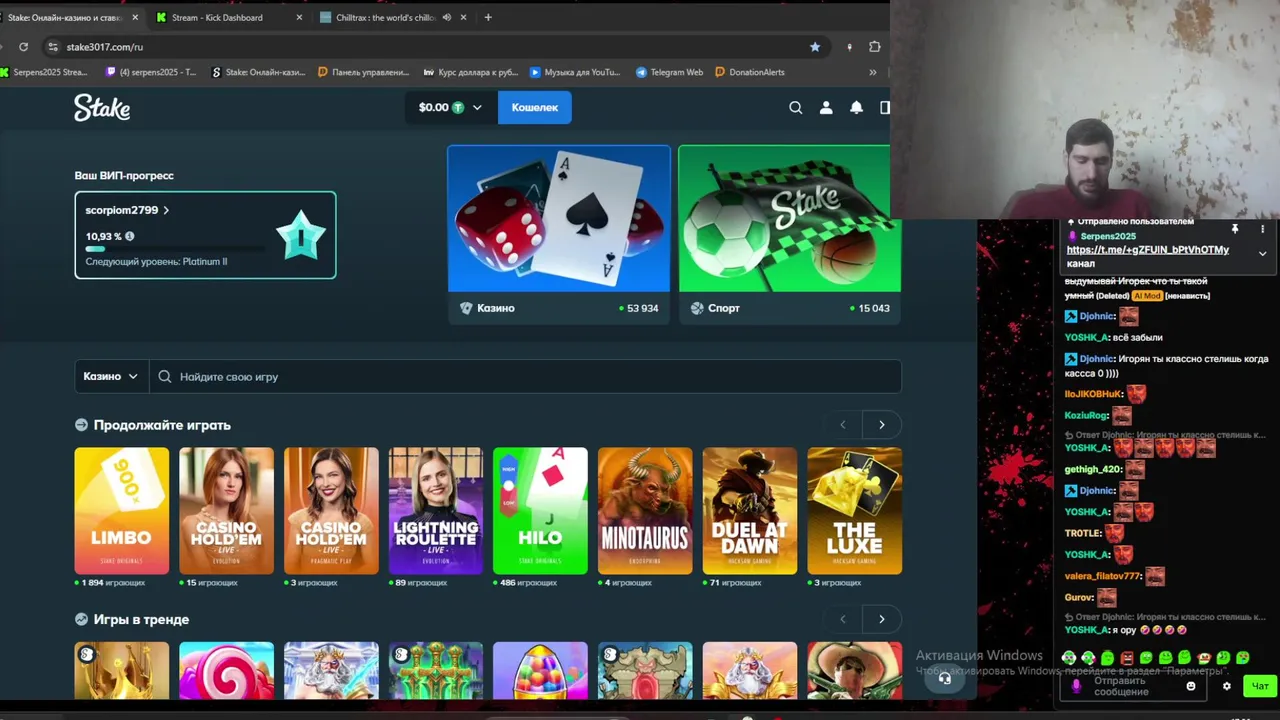Image resolution: width=1280 pixels, height=720 pixels.
Task: Click the Продолжайте играть section heading
Action: [162, 425]
